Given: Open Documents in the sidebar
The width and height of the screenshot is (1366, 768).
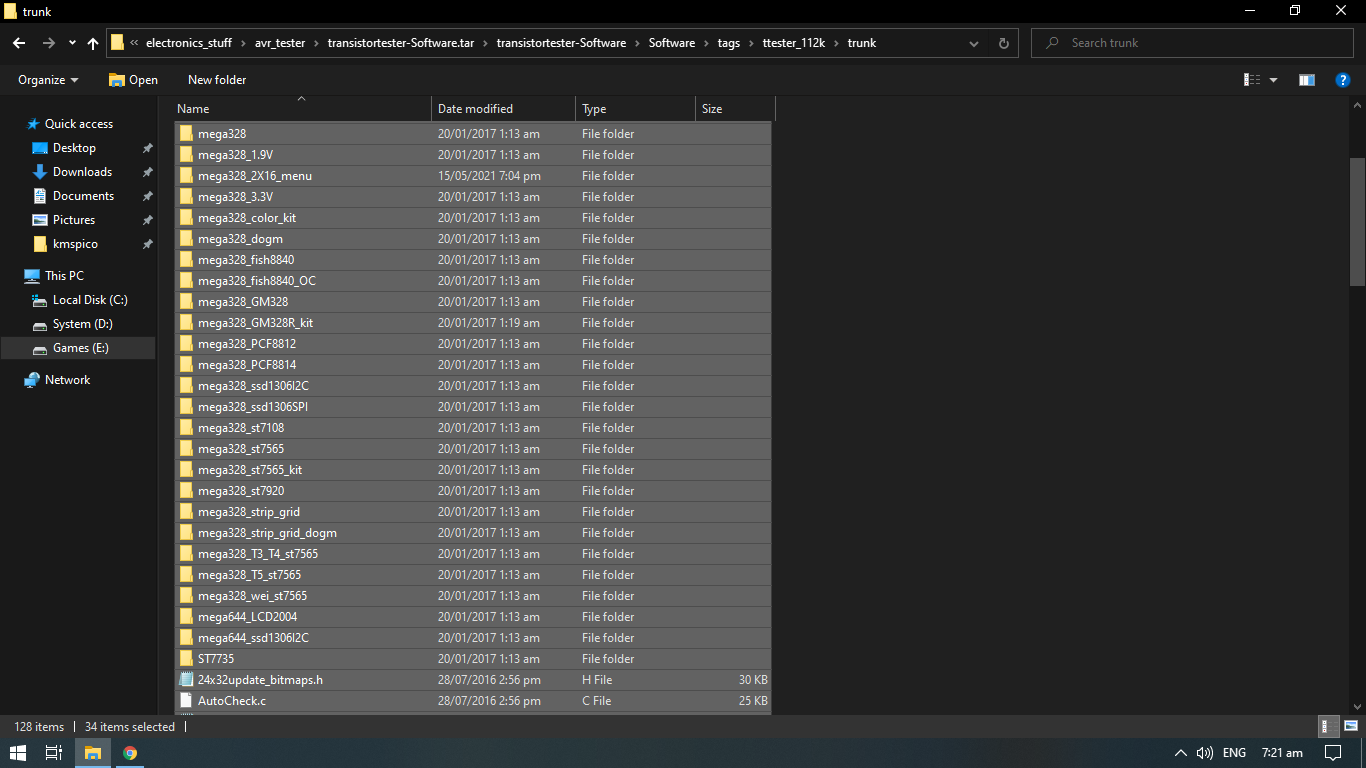Looking at the screenshot, I should pyautogui.click(x=83, y=196).
